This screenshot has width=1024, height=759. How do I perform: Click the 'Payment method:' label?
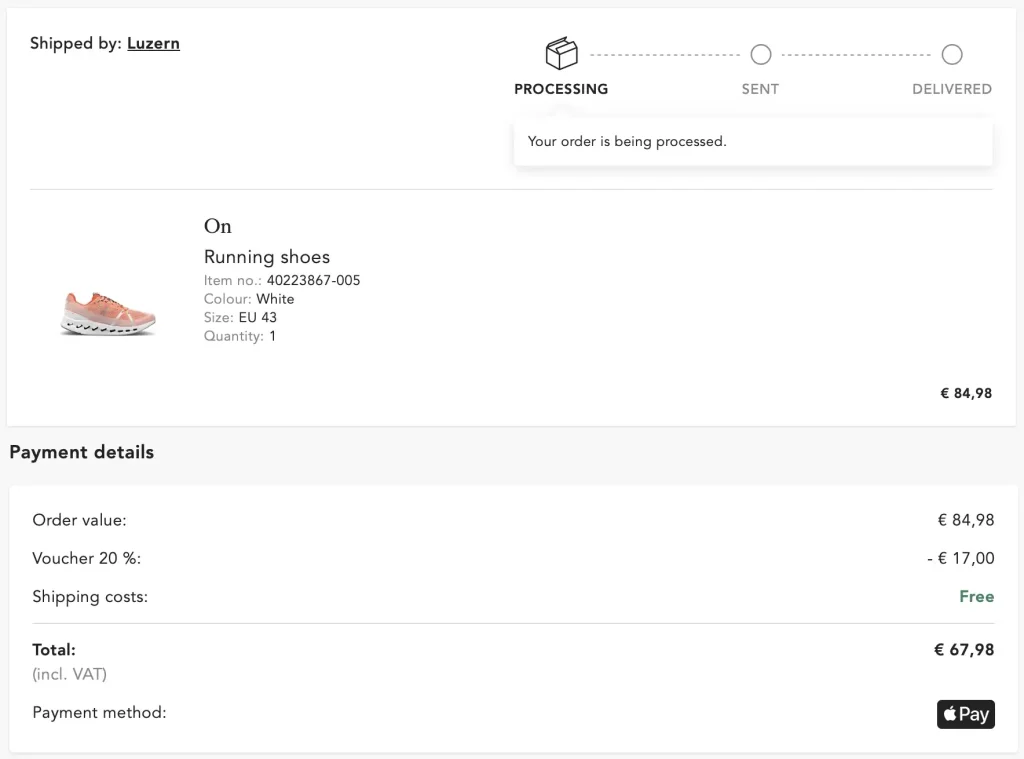coord(99,713)
